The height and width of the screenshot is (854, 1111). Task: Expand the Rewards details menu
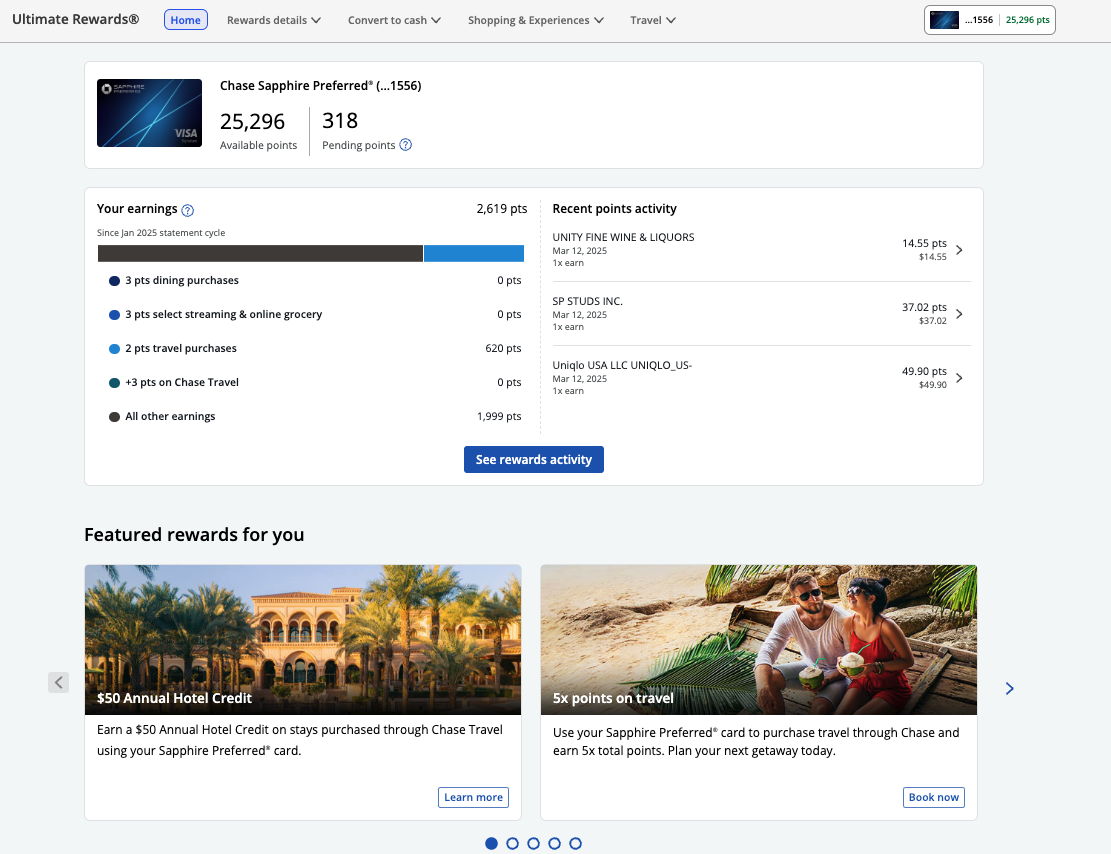(274, 20)
